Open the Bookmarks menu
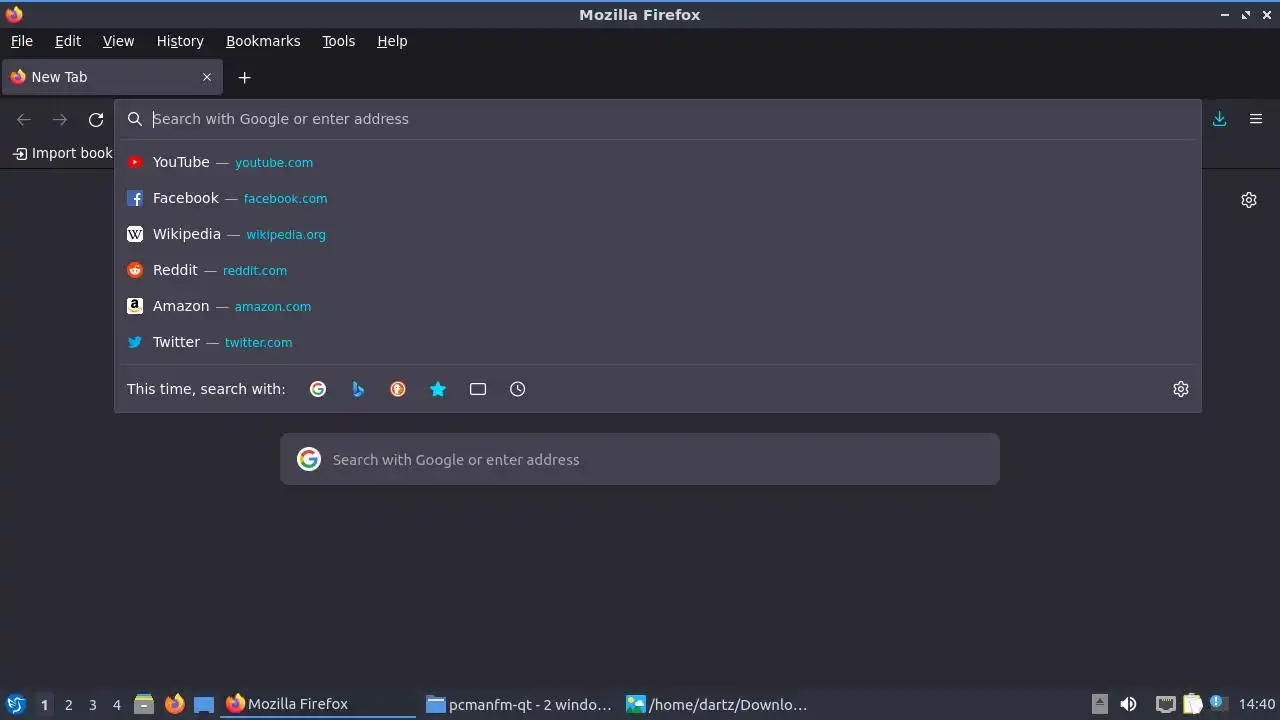 pyautogui.click(x=263, y=41)
